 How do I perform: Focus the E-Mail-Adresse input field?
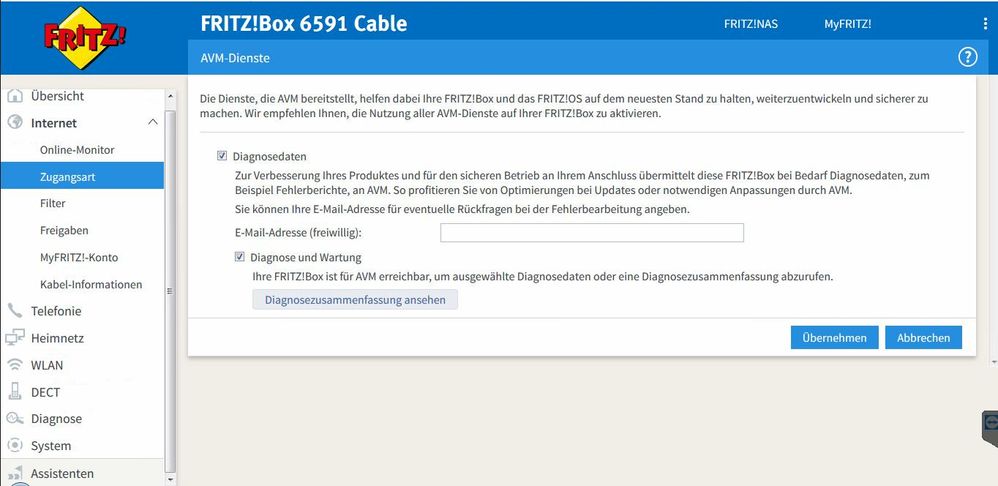pos(592,233)
